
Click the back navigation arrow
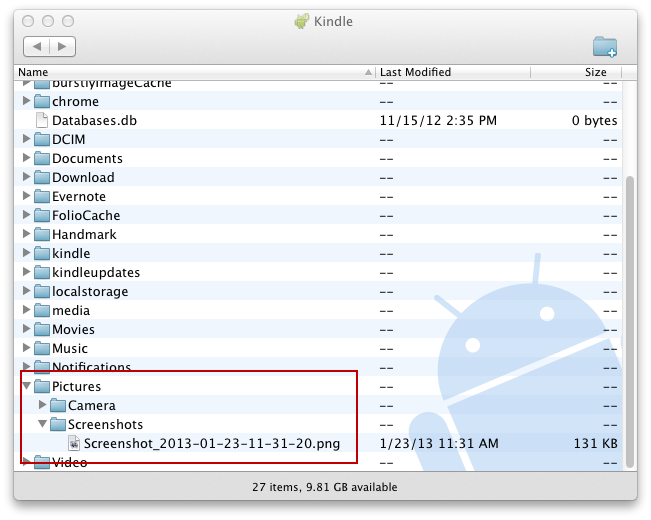(37, 47)
